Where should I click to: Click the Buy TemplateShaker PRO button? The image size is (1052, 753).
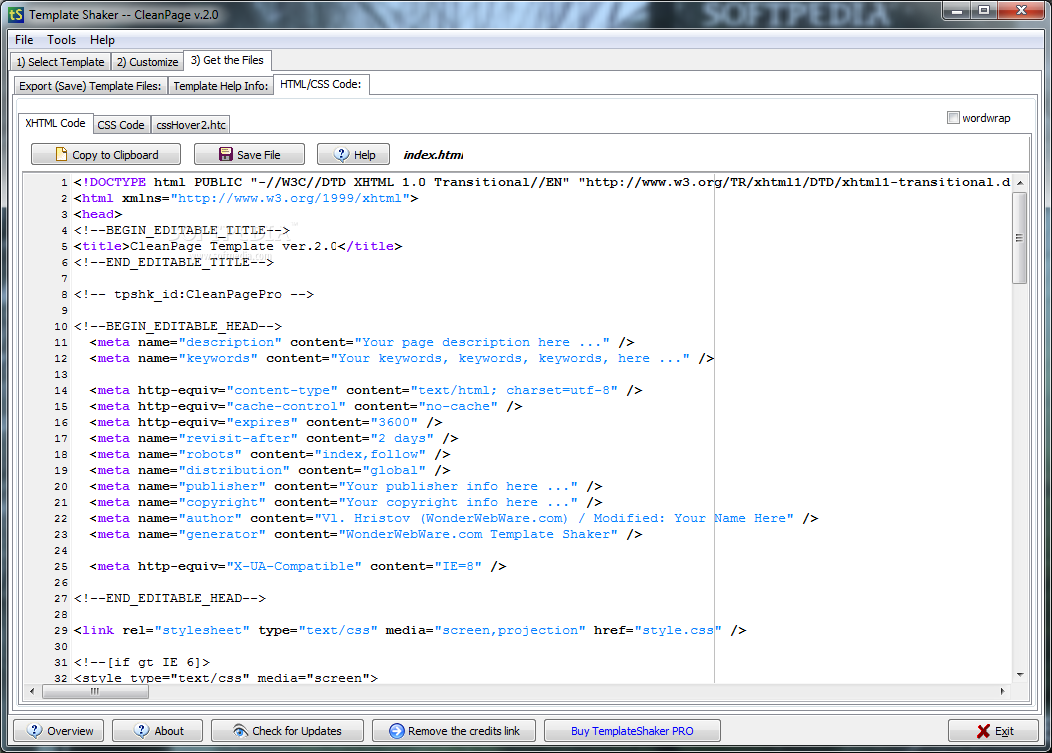[632, 731]
